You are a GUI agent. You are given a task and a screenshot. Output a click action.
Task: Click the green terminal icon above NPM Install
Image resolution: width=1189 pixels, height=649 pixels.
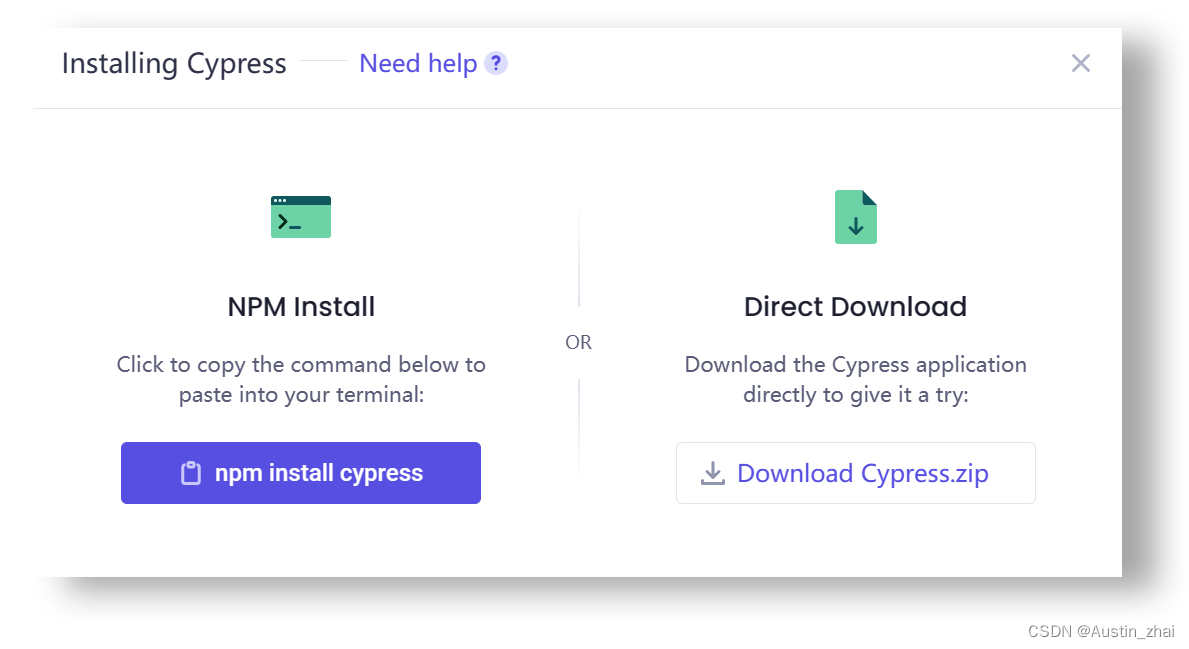[x=301, y=217]
